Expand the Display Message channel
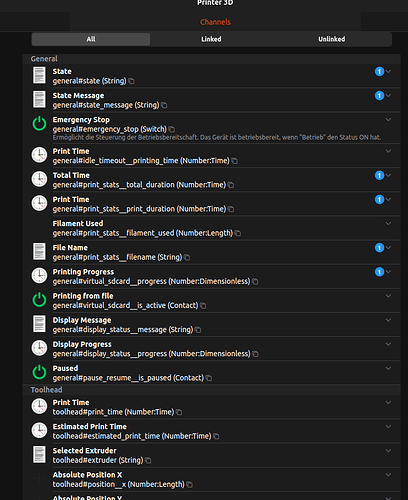Screen dimensions: 408x500 [388, 320]
